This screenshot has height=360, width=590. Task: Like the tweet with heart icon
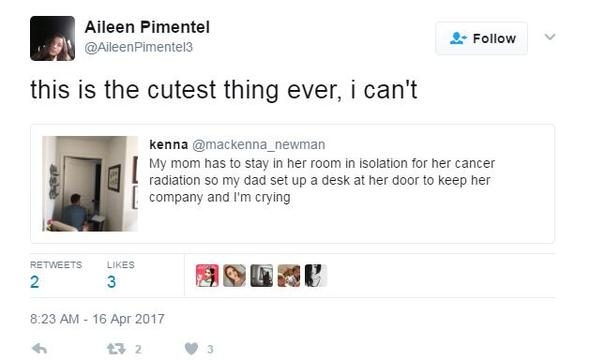point(192,349)
